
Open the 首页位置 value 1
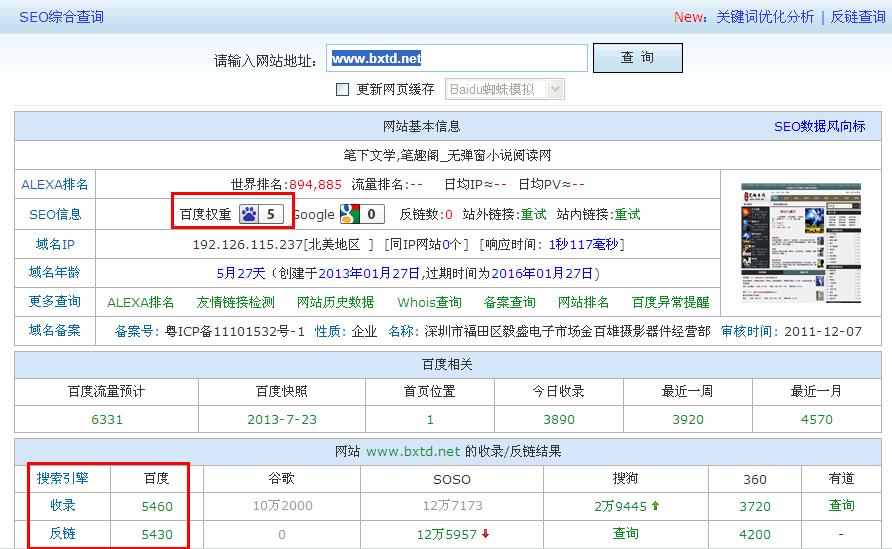click(x=430, y=420)
